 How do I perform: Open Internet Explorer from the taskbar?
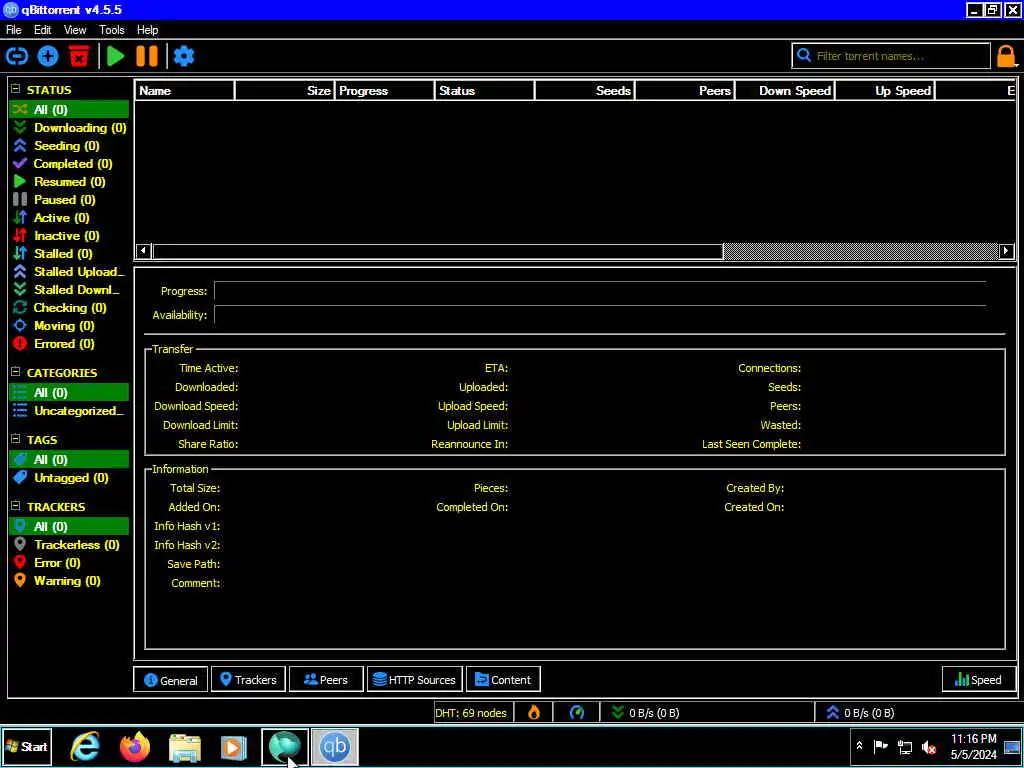click(86, 747)
